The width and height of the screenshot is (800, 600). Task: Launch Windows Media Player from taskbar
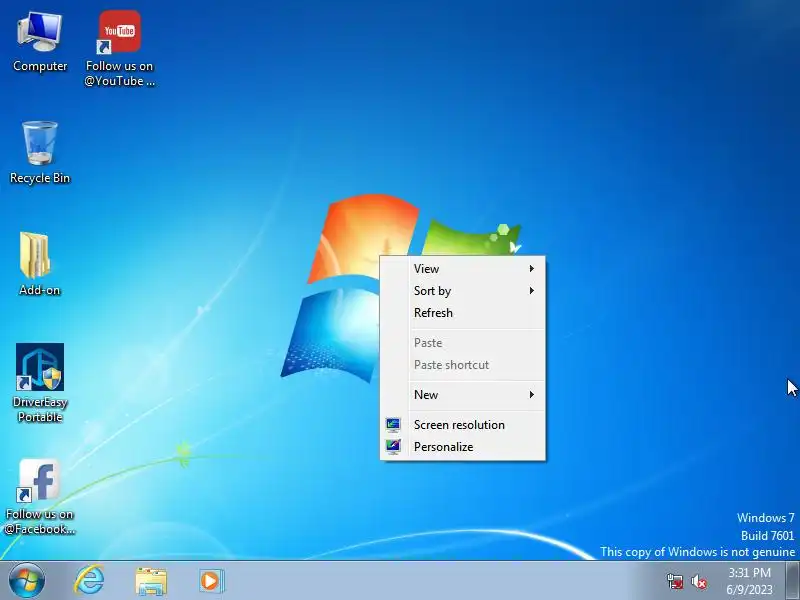[x=211, y=581]
